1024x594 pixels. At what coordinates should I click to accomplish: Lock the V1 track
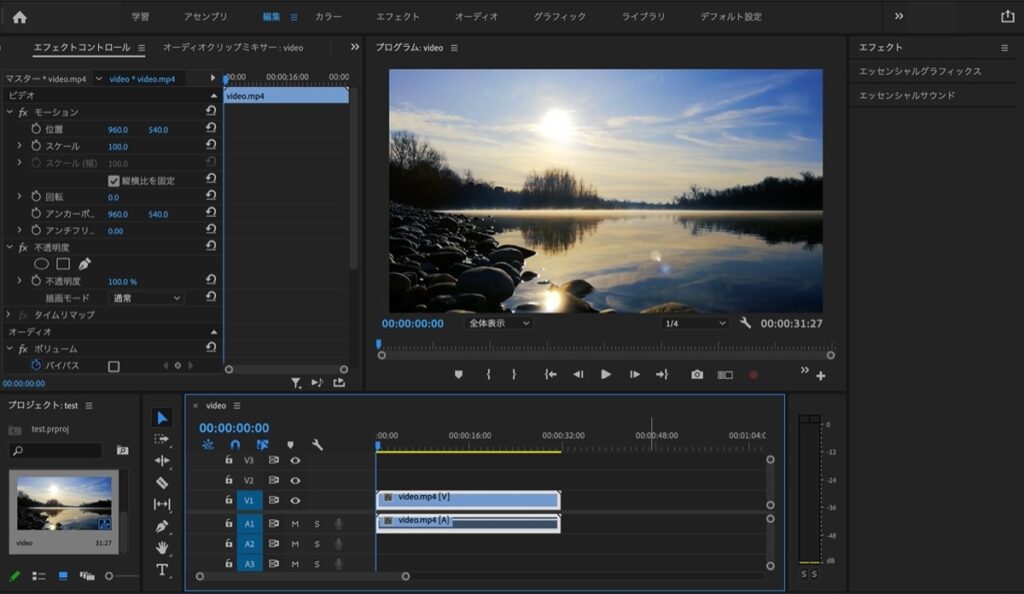229,499
